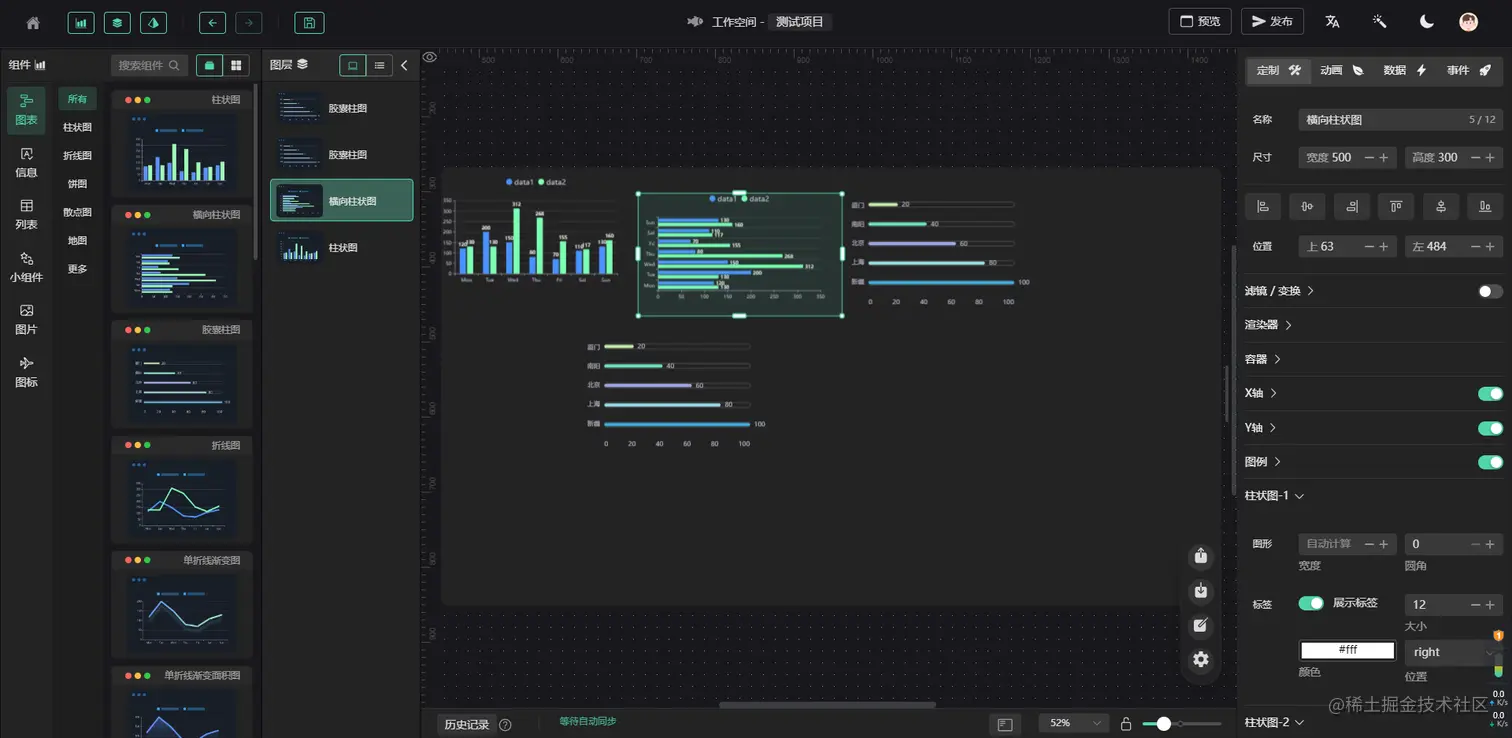The image size is (1512, 738).
Task: Select the 折线图 chart filter
Action: click(77, 156)
